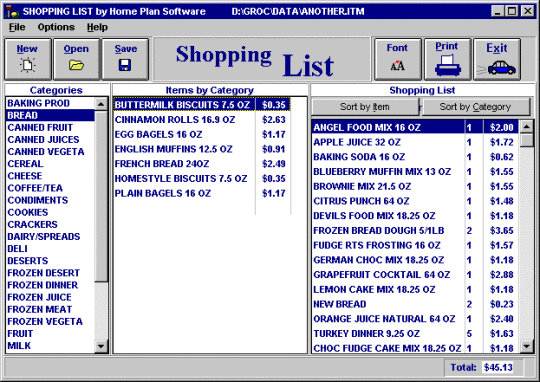The image size is (540, 382).
Task: Change font with the AA icon
Action: tap(397, 65)
